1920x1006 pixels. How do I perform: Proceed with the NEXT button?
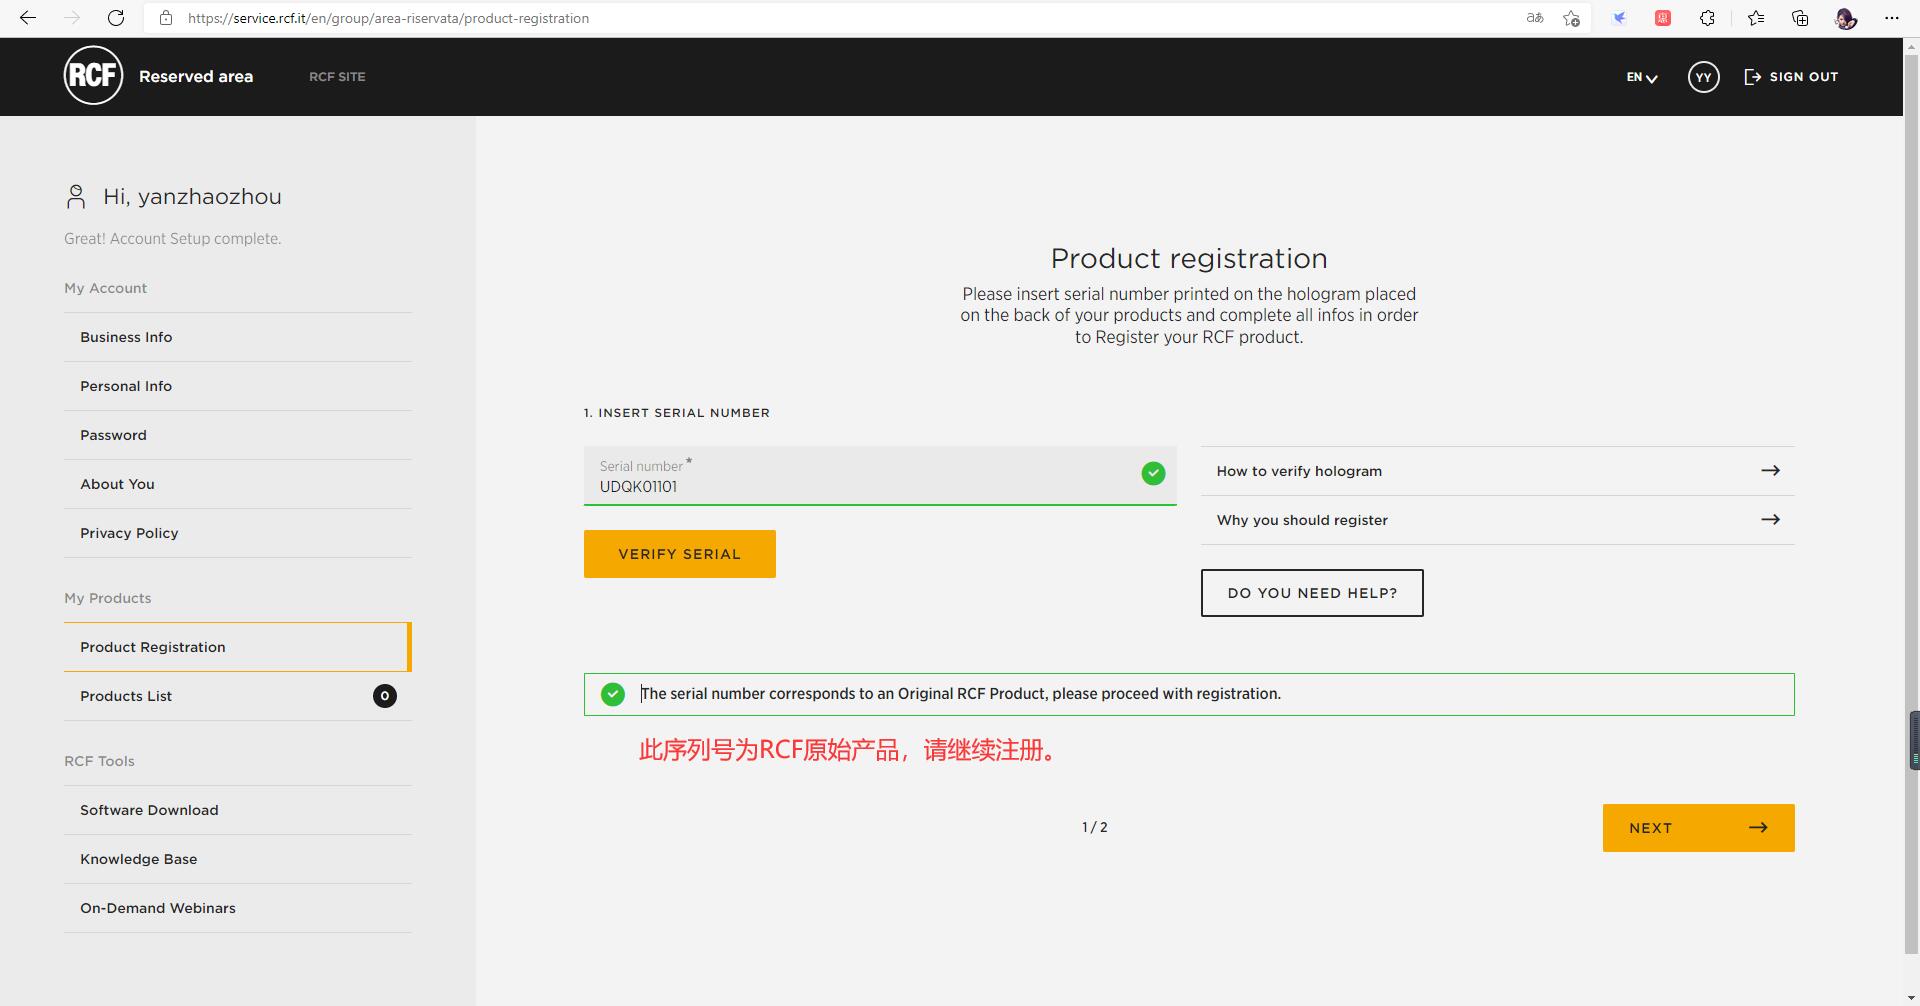tap(1698, 828)
